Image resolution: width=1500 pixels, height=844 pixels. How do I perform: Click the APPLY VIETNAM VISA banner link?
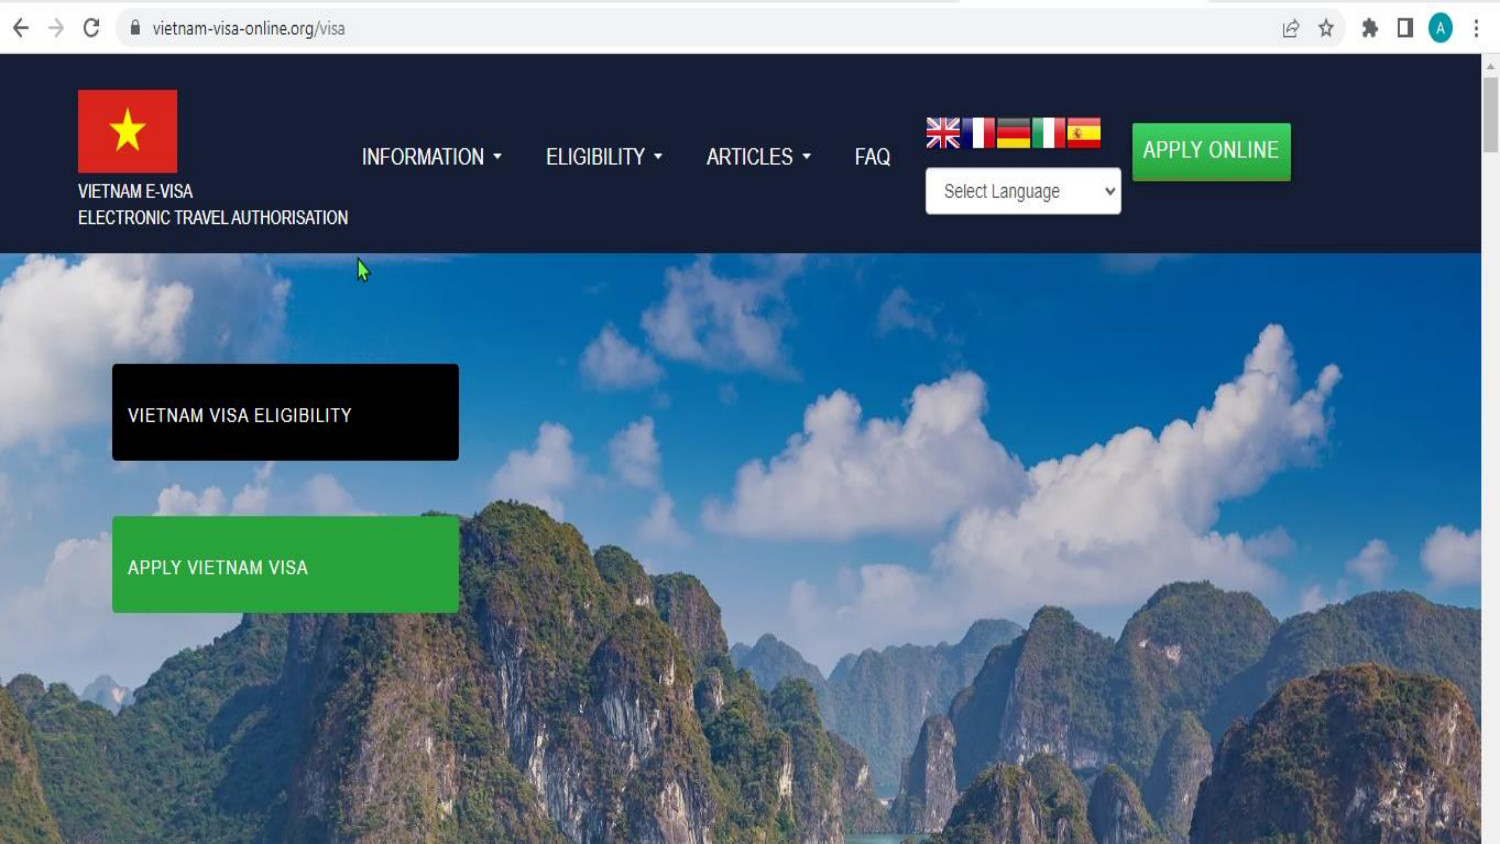pos(285,566)
